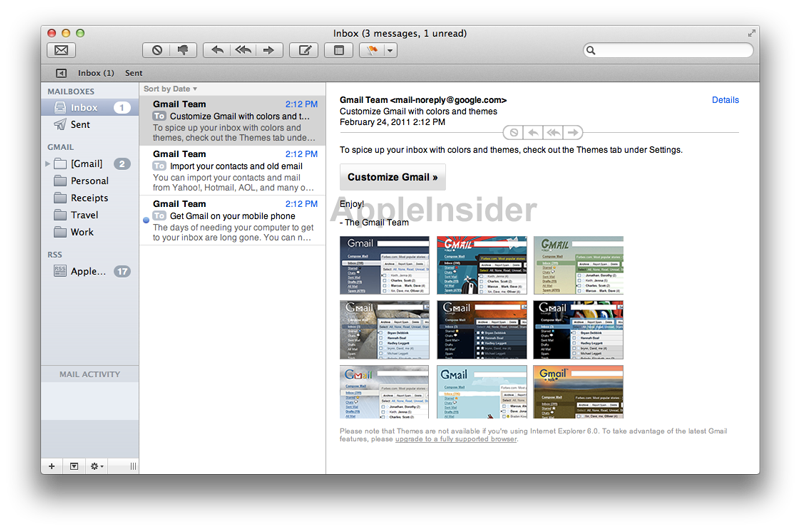800x530 pixels.
Task: Show message header Details
Action: pos(725,100)
